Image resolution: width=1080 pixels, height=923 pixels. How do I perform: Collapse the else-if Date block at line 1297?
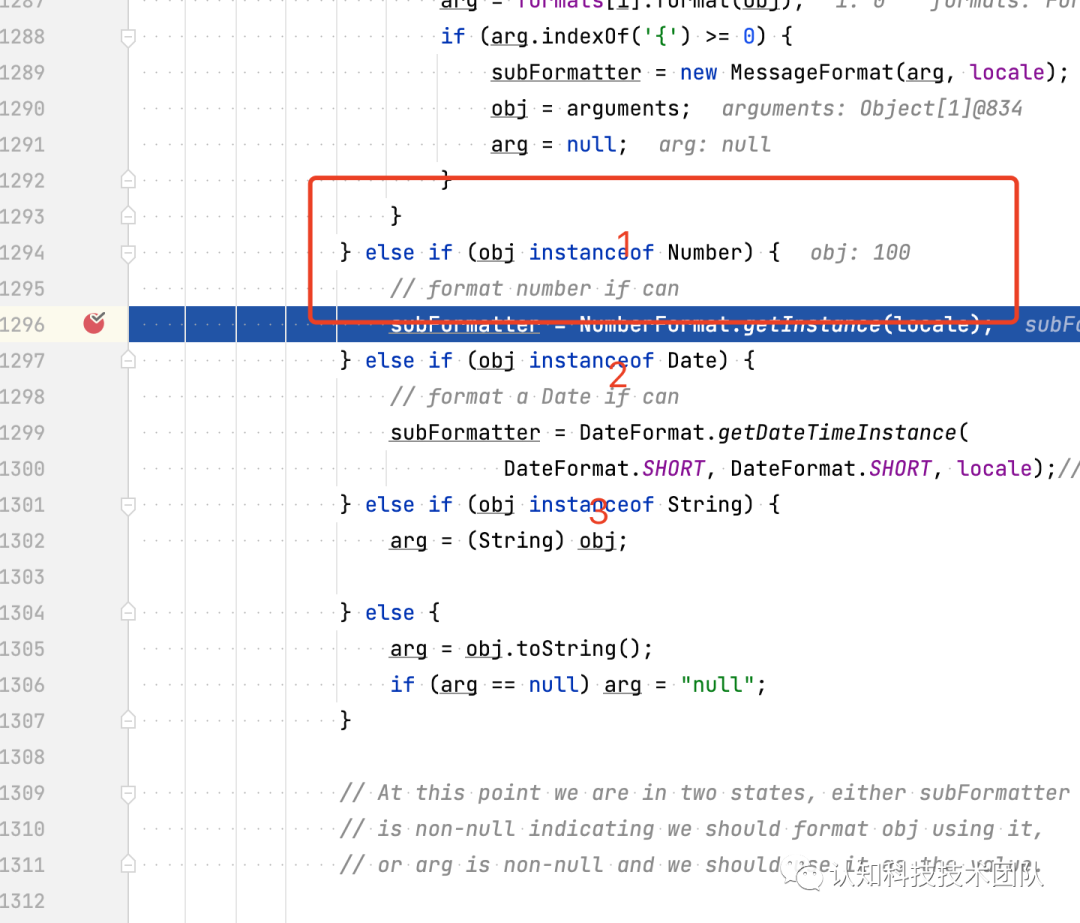(x=127, y=360)
